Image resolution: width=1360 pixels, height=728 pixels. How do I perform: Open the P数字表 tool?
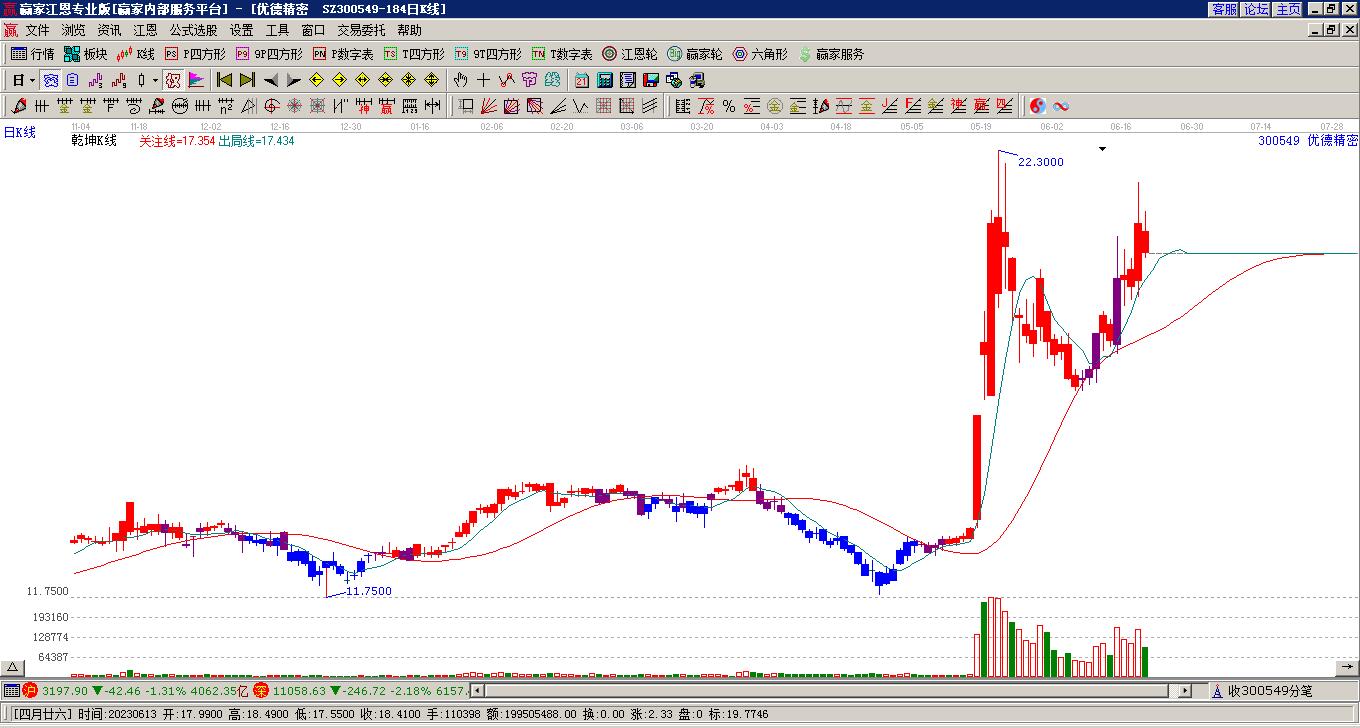coord(343,54)
